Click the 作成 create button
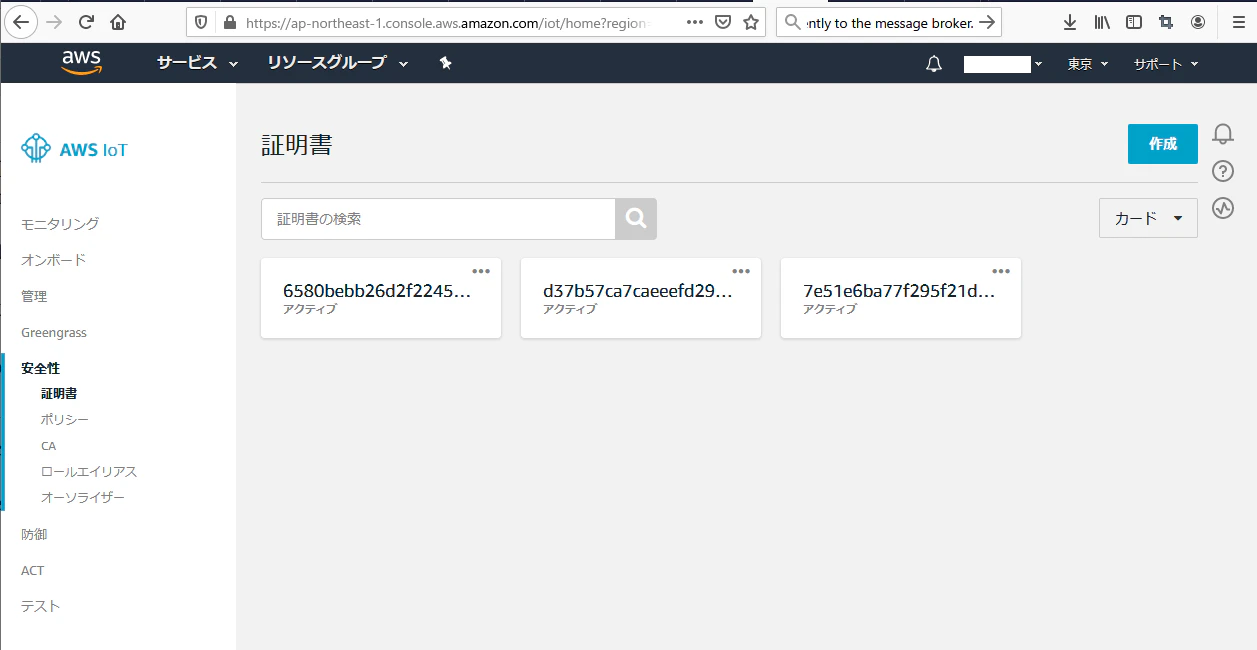The height and width of the screenshot is (650, 1257). (x=1163, y=144)
